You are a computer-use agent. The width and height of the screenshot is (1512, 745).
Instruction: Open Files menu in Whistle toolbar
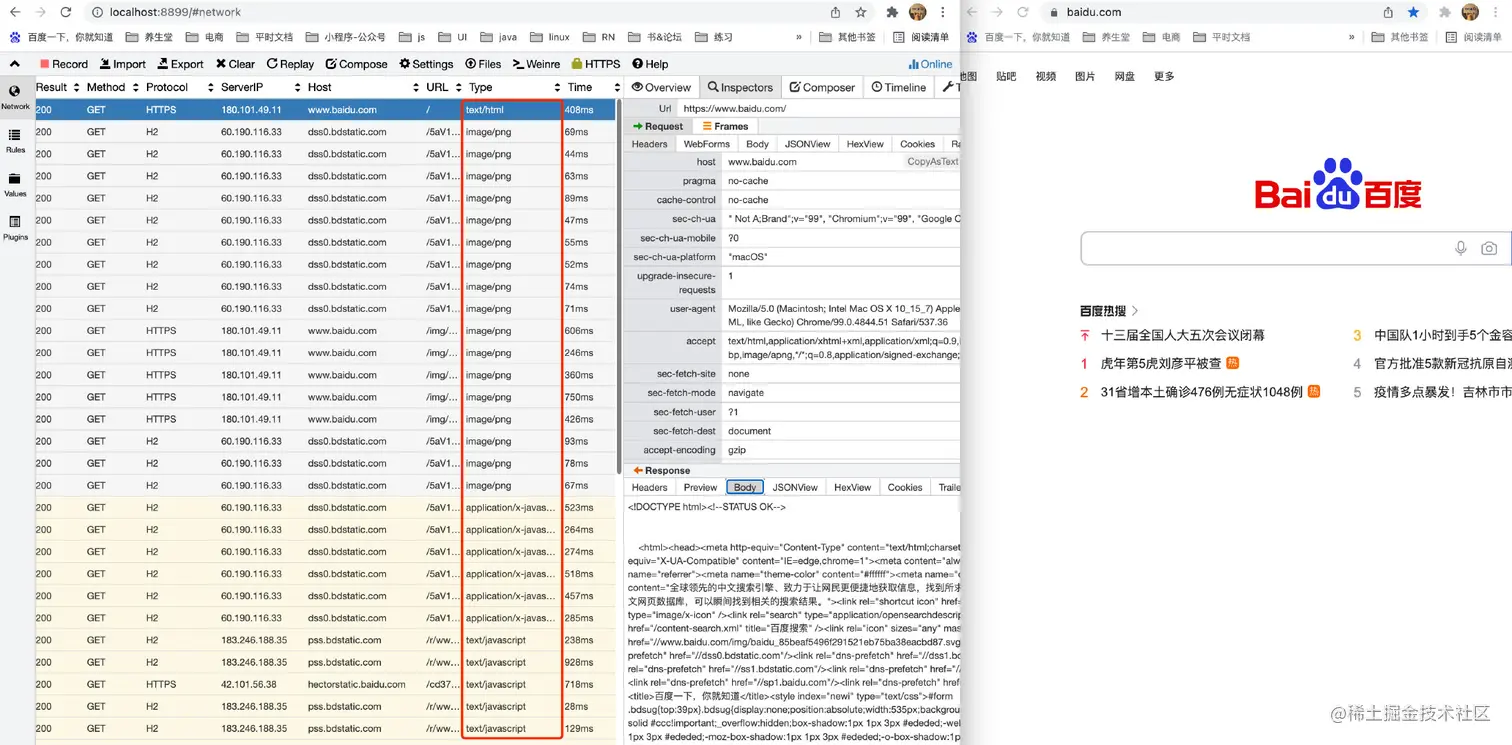tap(483, 64)
